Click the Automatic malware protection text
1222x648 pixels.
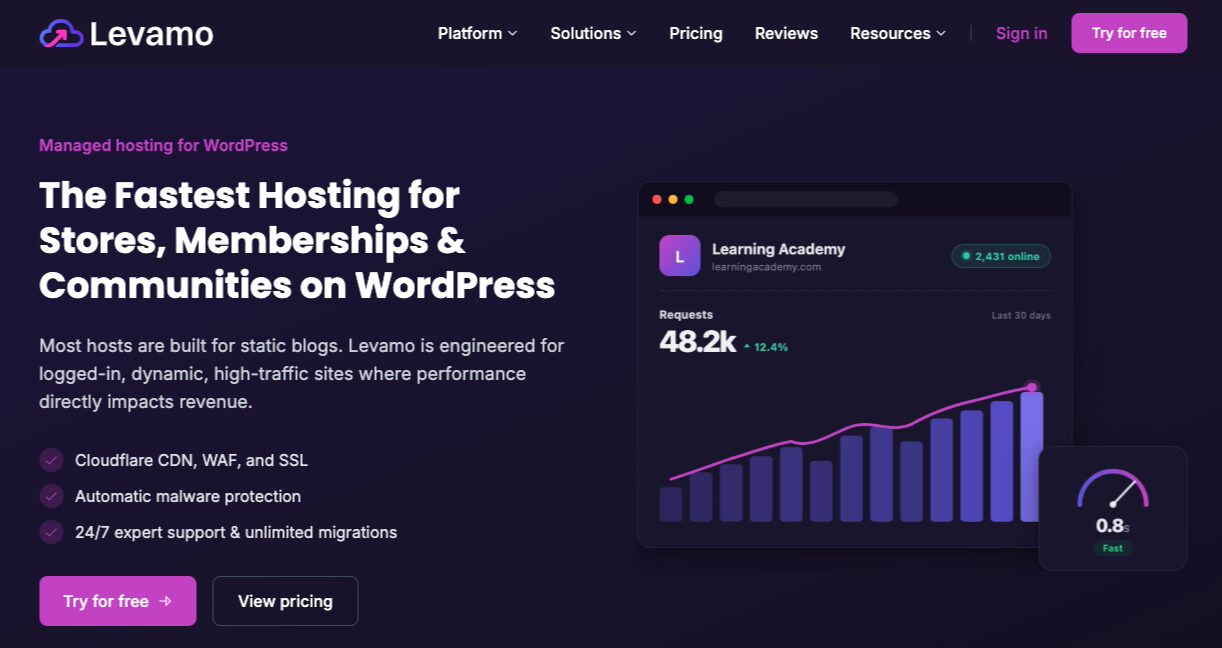188,496
